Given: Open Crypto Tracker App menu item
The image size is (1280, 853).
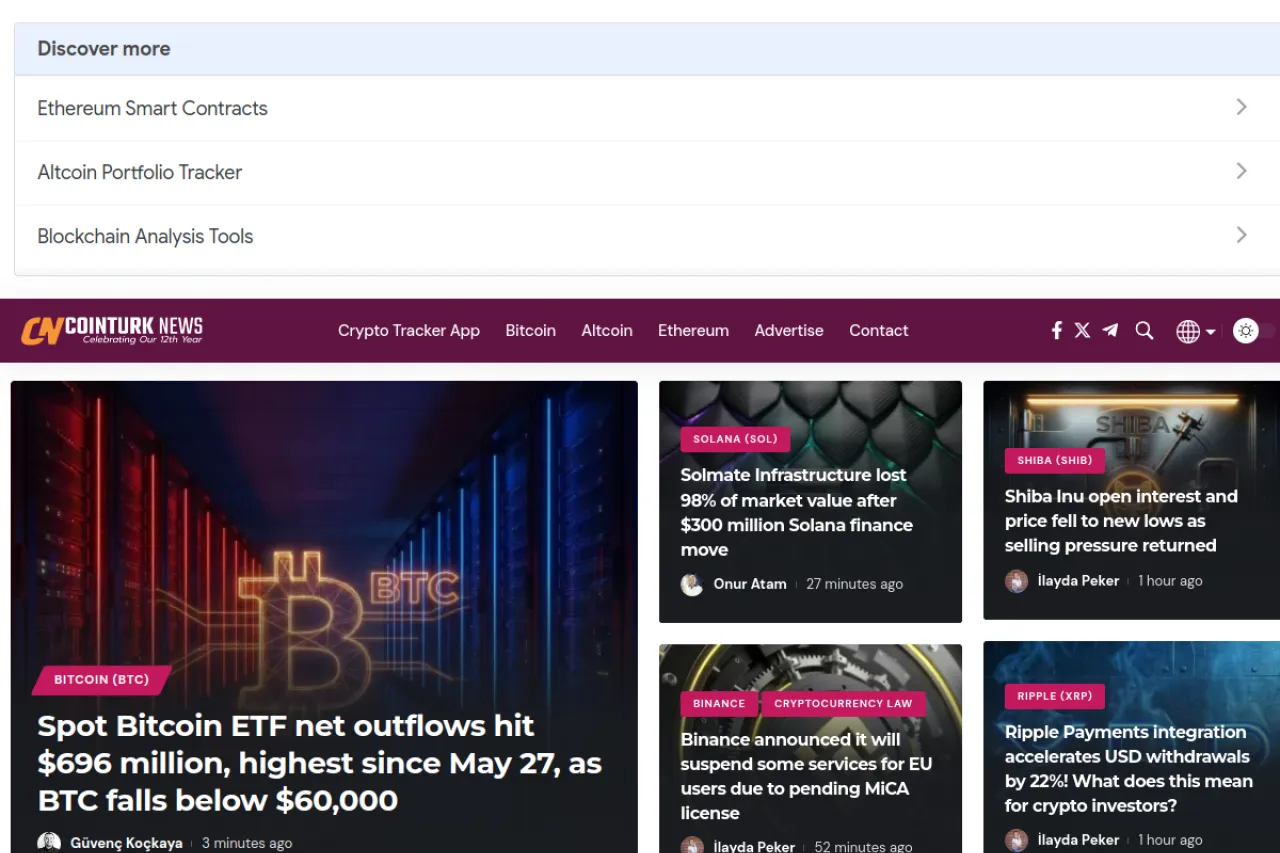Looking at the screenshot, I should tap(409, 330).
